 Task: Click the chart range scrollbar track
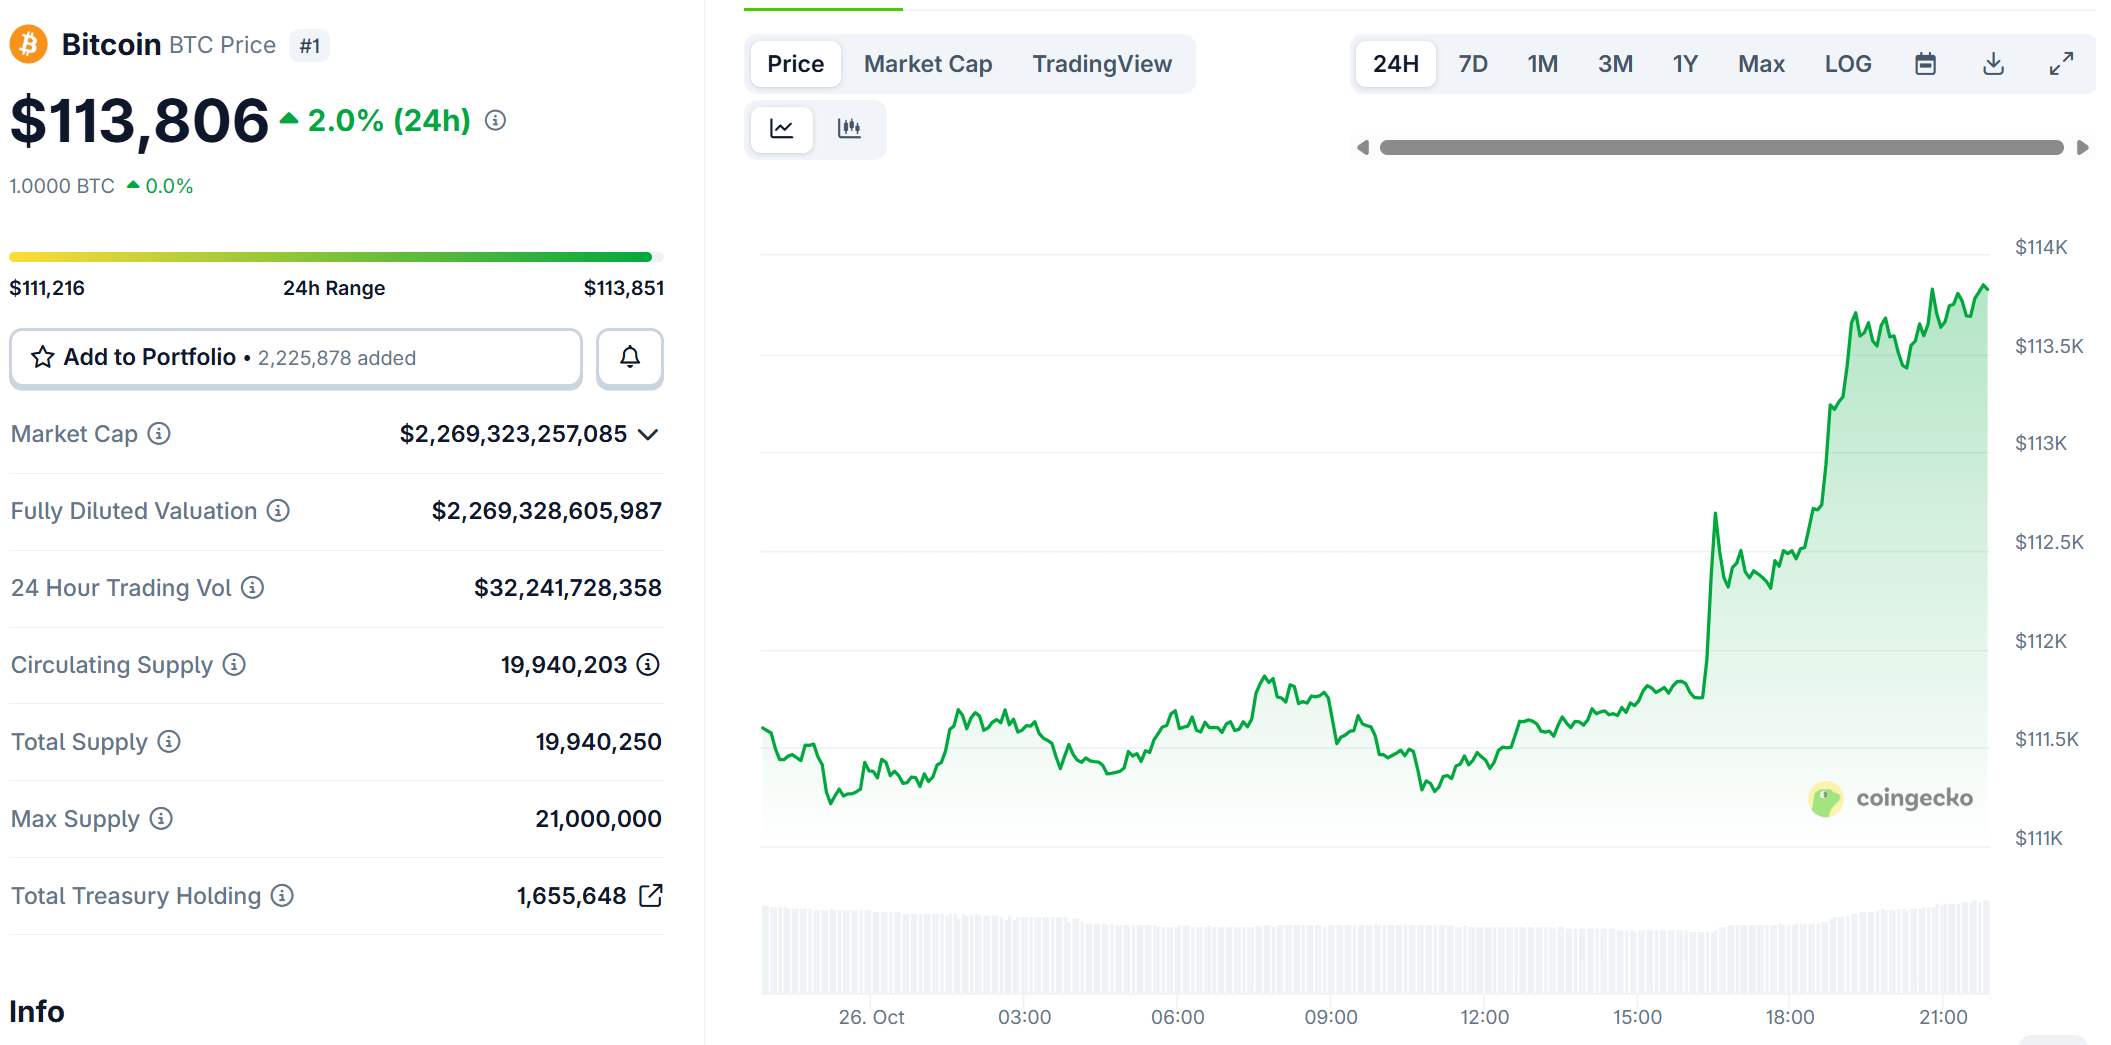click(x=1721, y=148)
